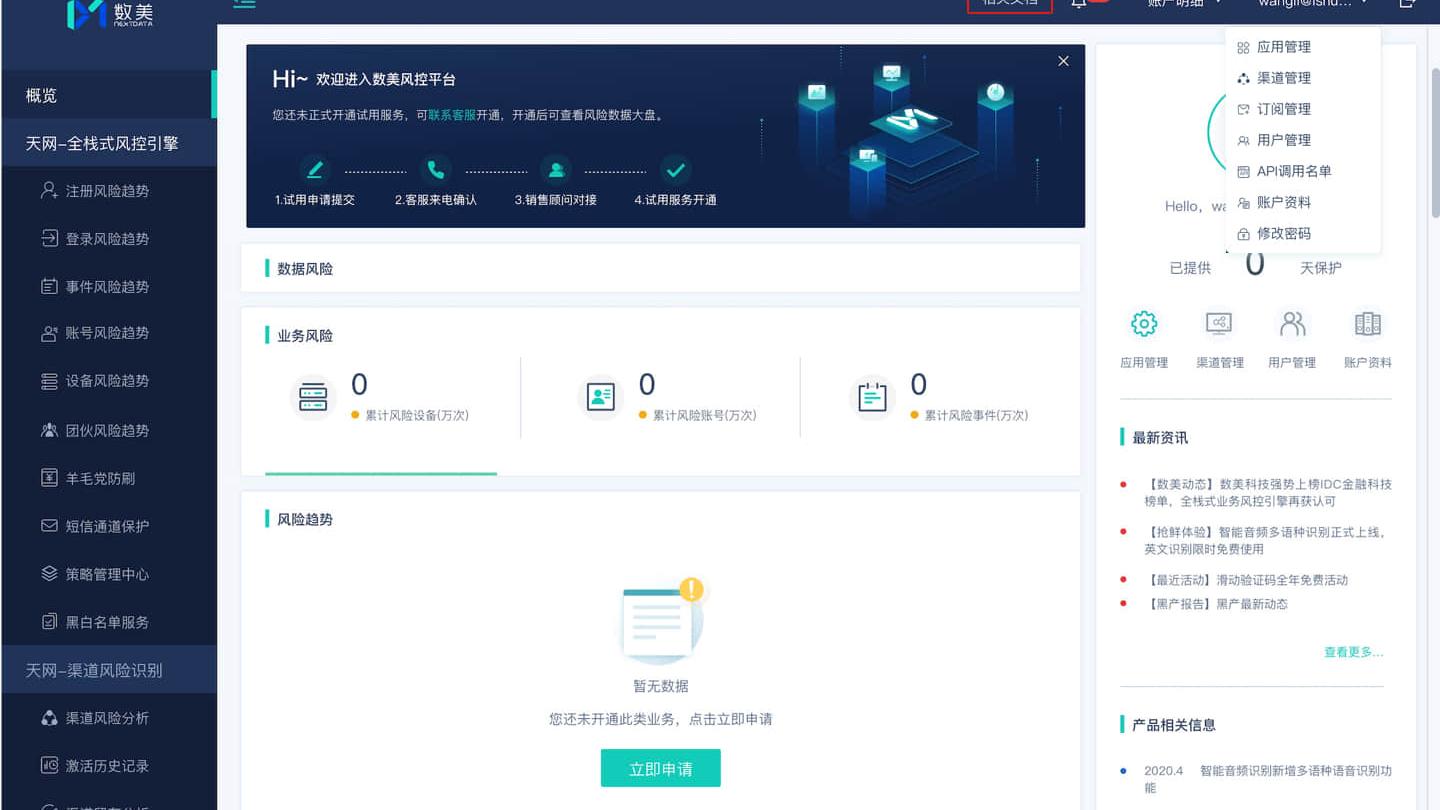
Task: Click the 风险趋势 section heading
Action: [305, 520]
